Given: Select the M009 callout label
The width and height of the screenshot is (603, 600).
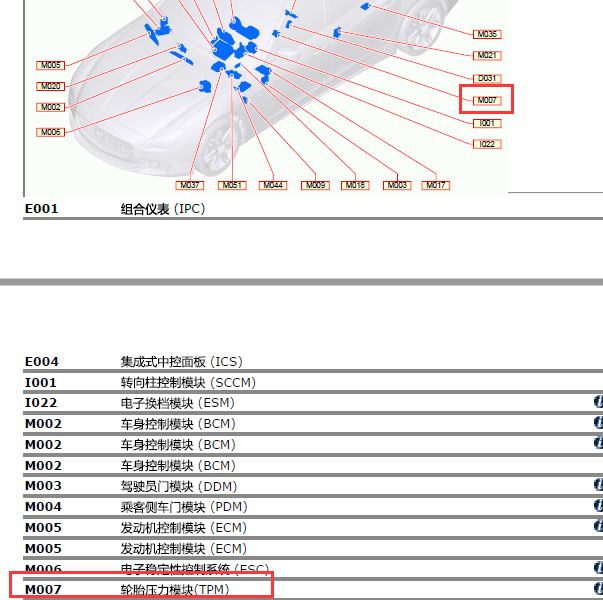Looking at the screenshot, I should [x=315, y=185].
